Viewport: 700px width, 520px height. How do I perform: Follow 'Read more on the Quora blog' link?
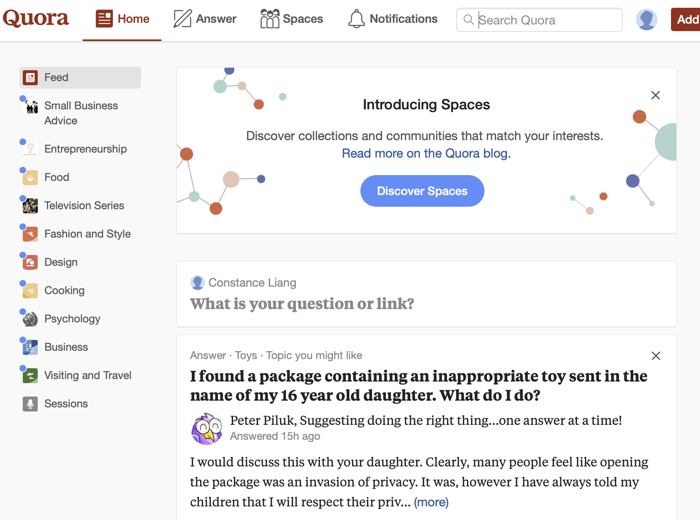(426, 154)
